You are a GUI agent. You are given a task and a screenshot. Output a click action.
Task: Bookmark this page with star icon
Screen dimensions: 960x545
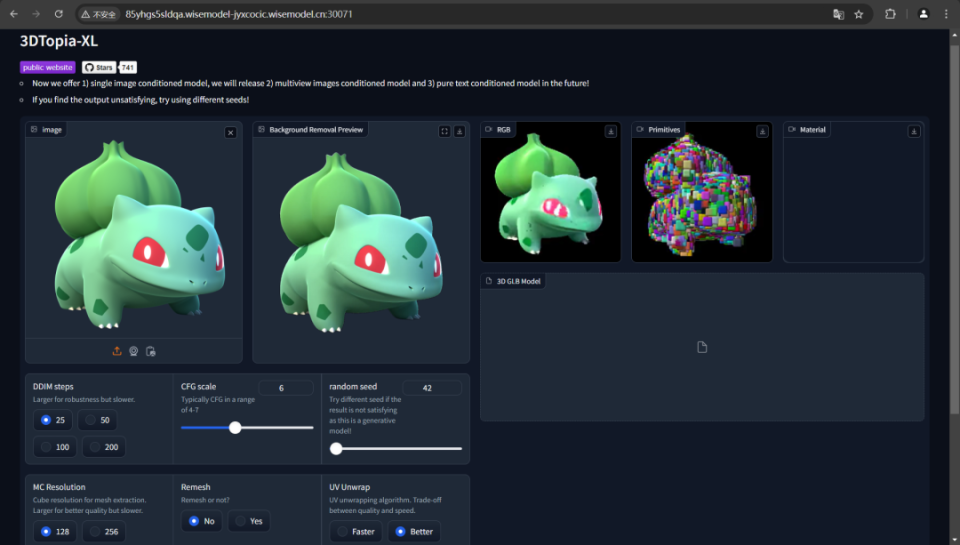pos(858,14)
